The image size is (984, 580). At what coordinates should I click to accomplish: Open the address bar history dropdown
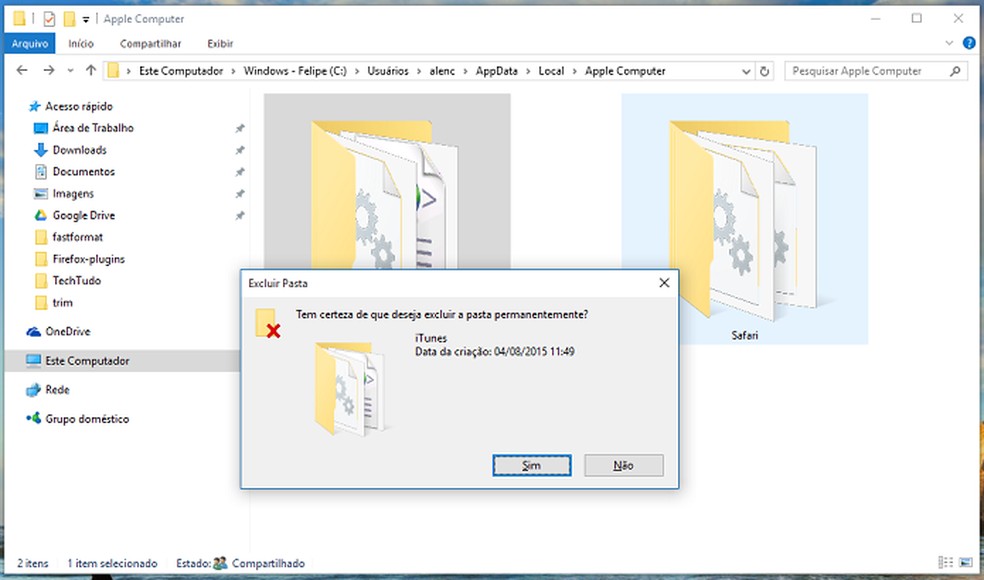click(746, 71)
